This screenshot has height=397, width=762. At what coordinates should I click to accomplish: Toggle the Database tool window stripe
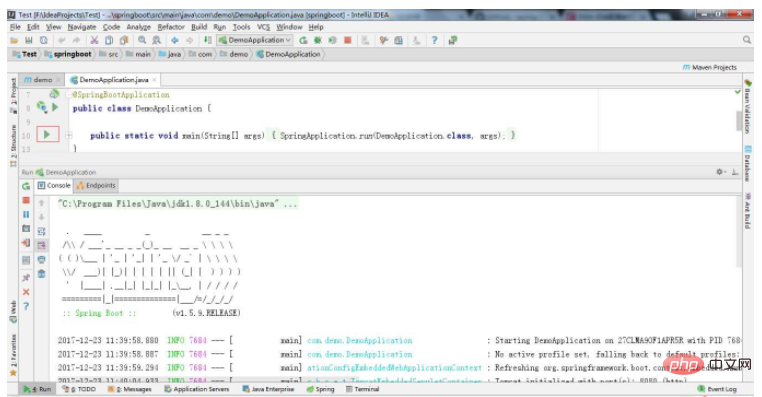click(x=747, y=163)
